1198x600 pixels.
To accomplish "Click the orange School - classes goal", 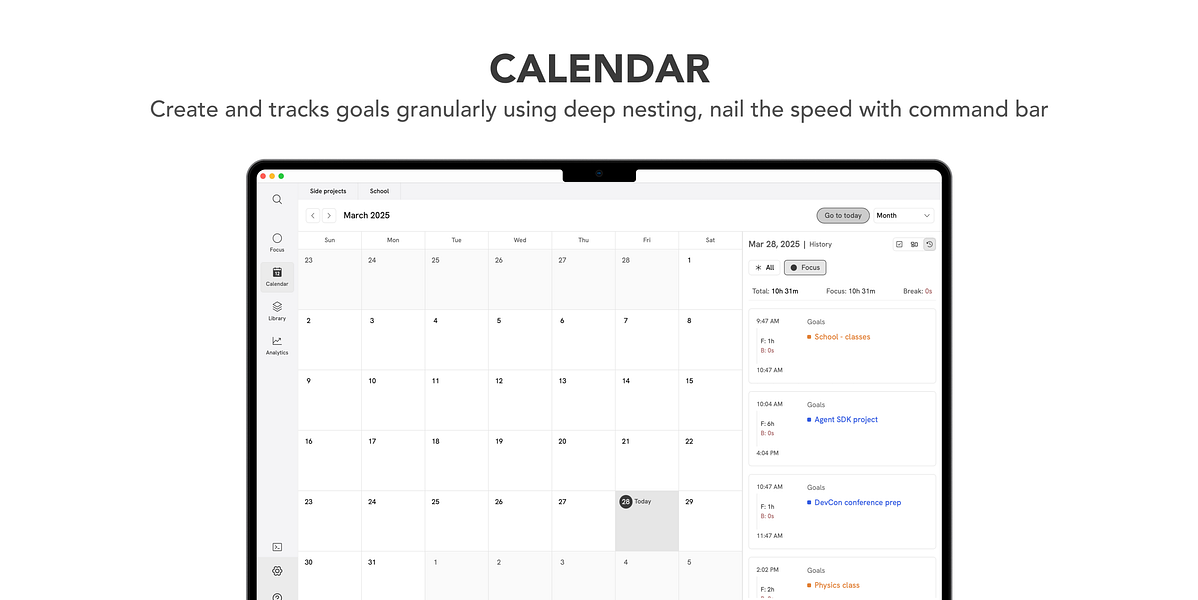I will coord(842,337).
